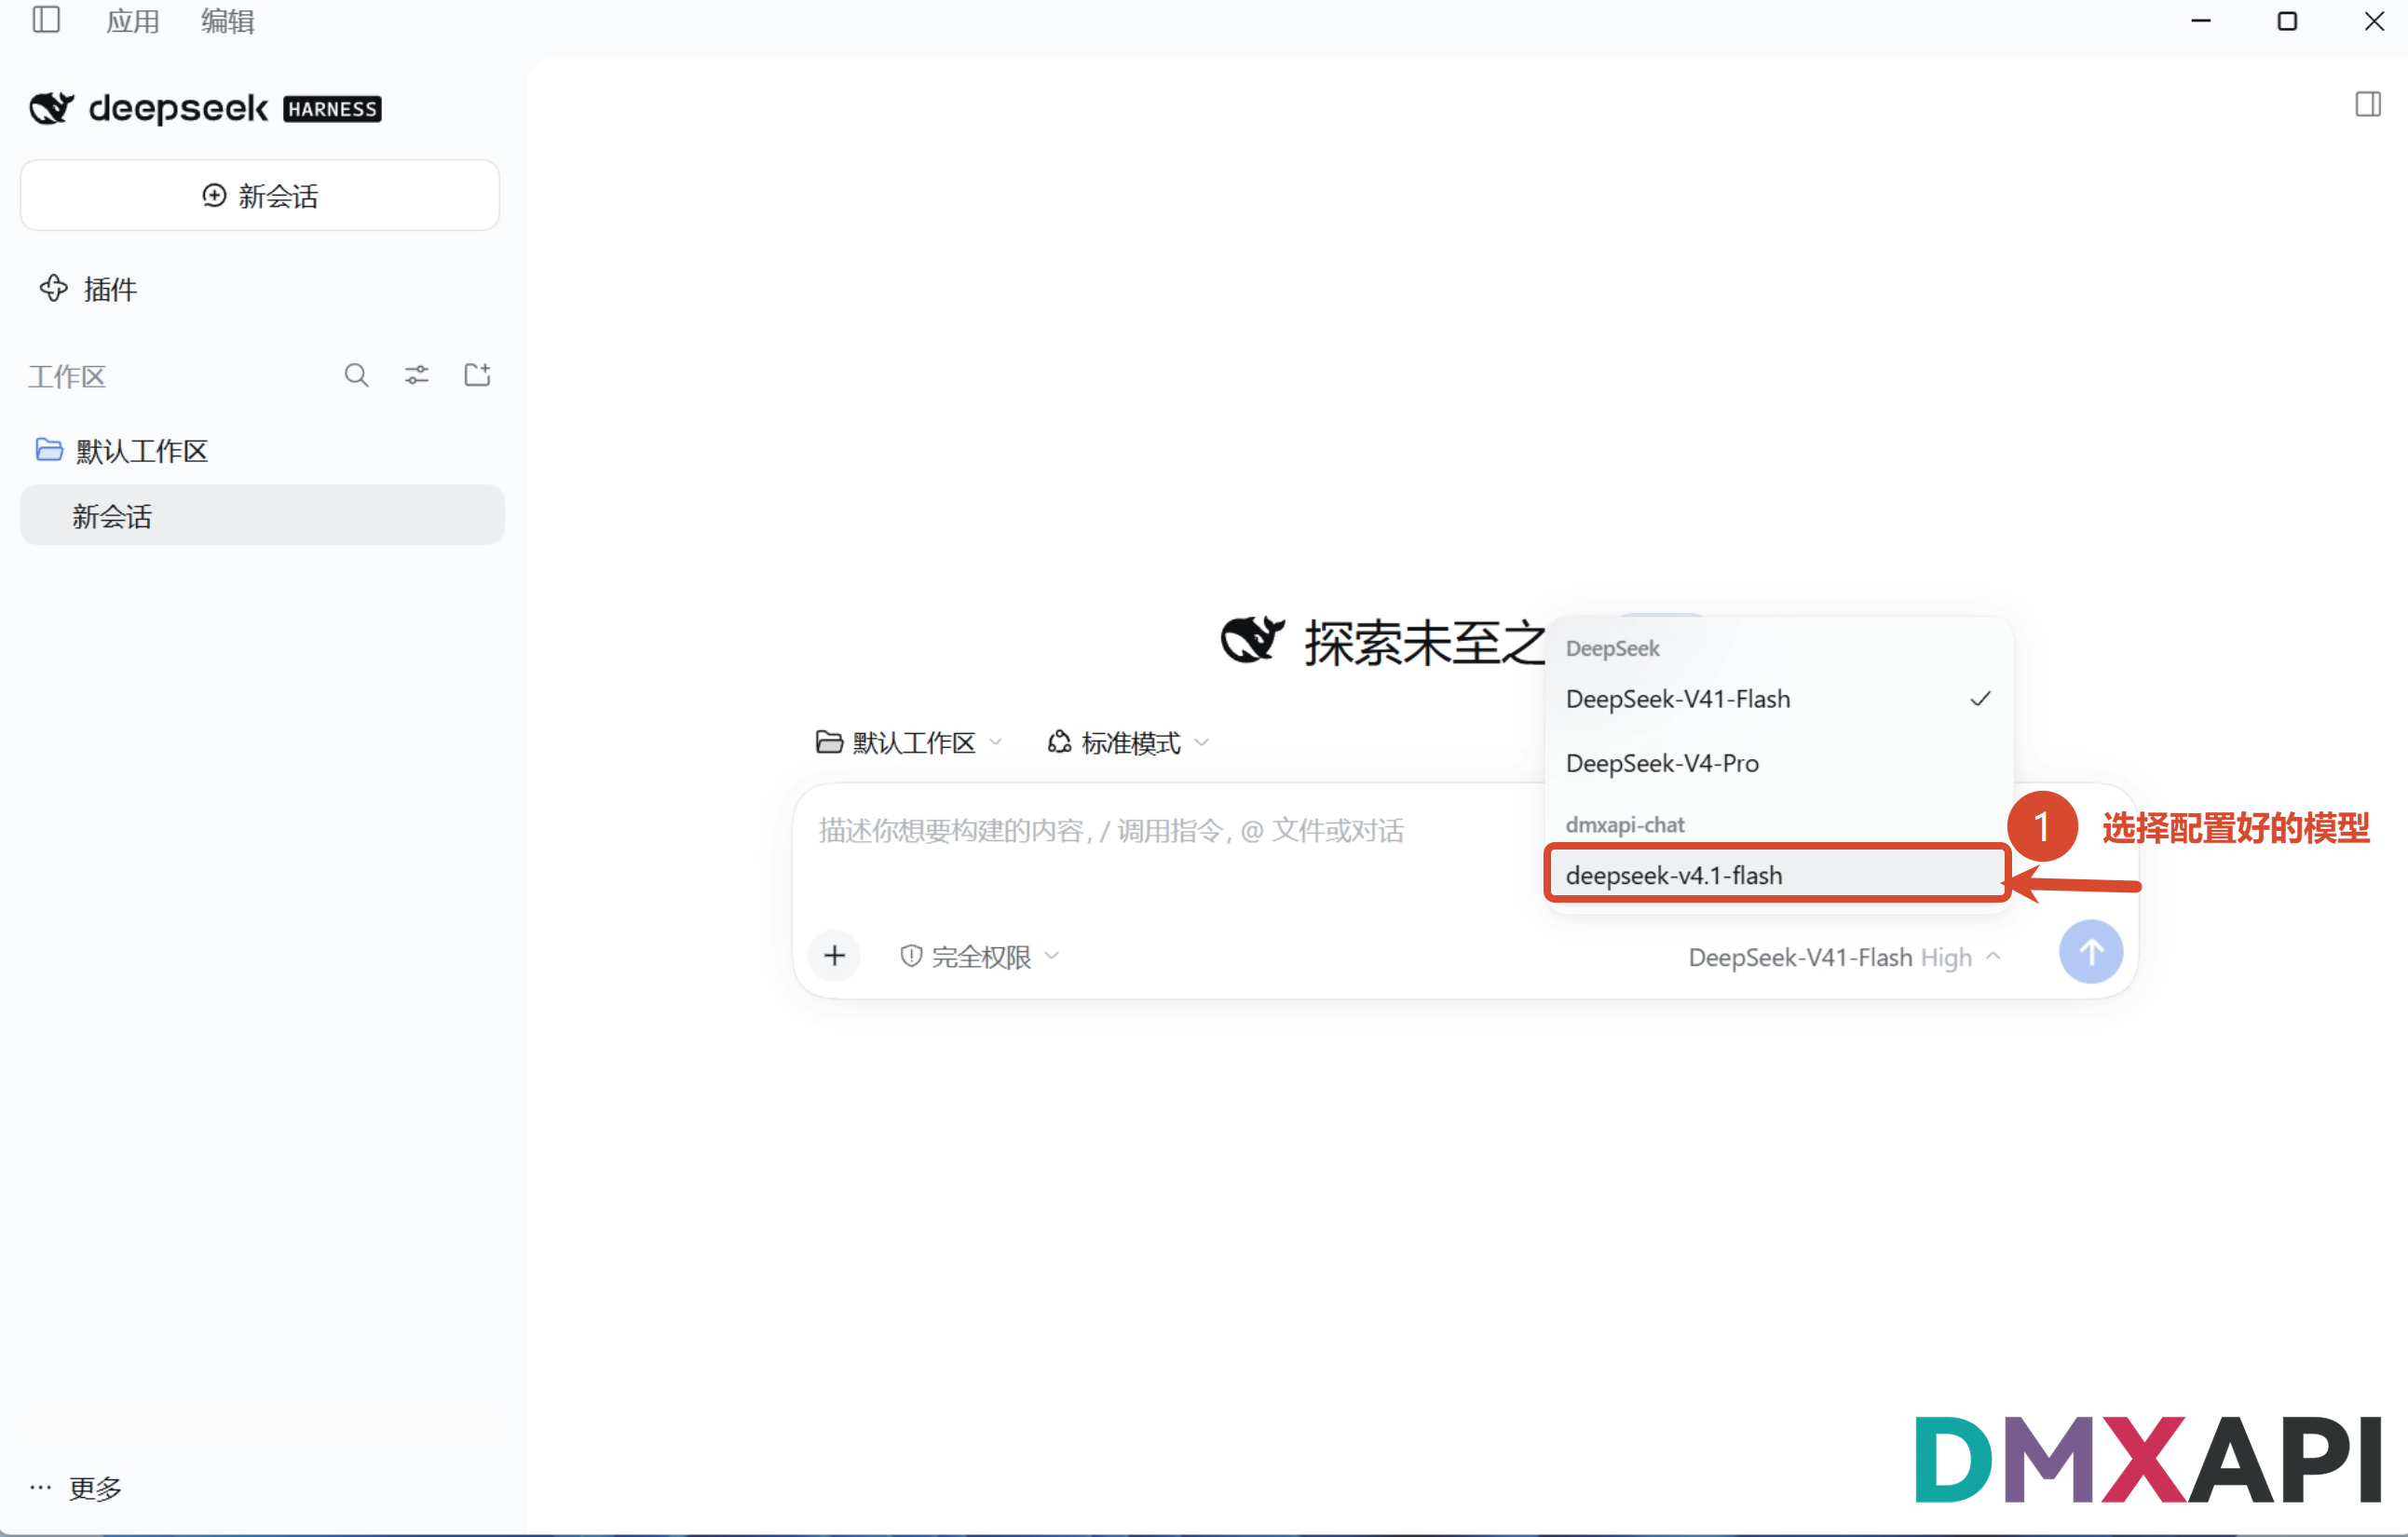Screen dimensions: 2408x1537
Task: Send the message with arrow button
Action: pyautogui.click(x=2090, y=952)
